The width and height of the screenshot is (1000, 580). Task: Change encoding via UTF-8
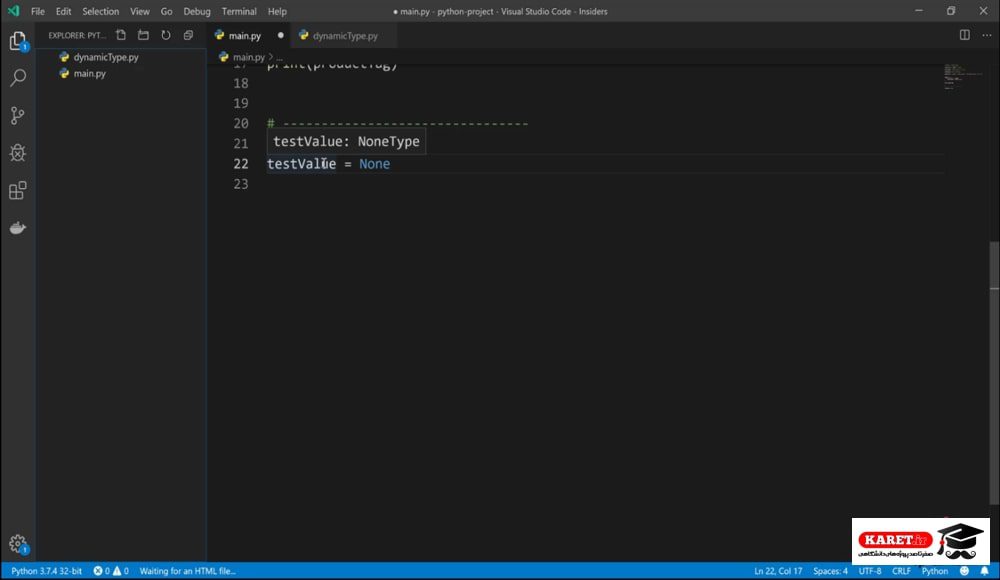870,571
